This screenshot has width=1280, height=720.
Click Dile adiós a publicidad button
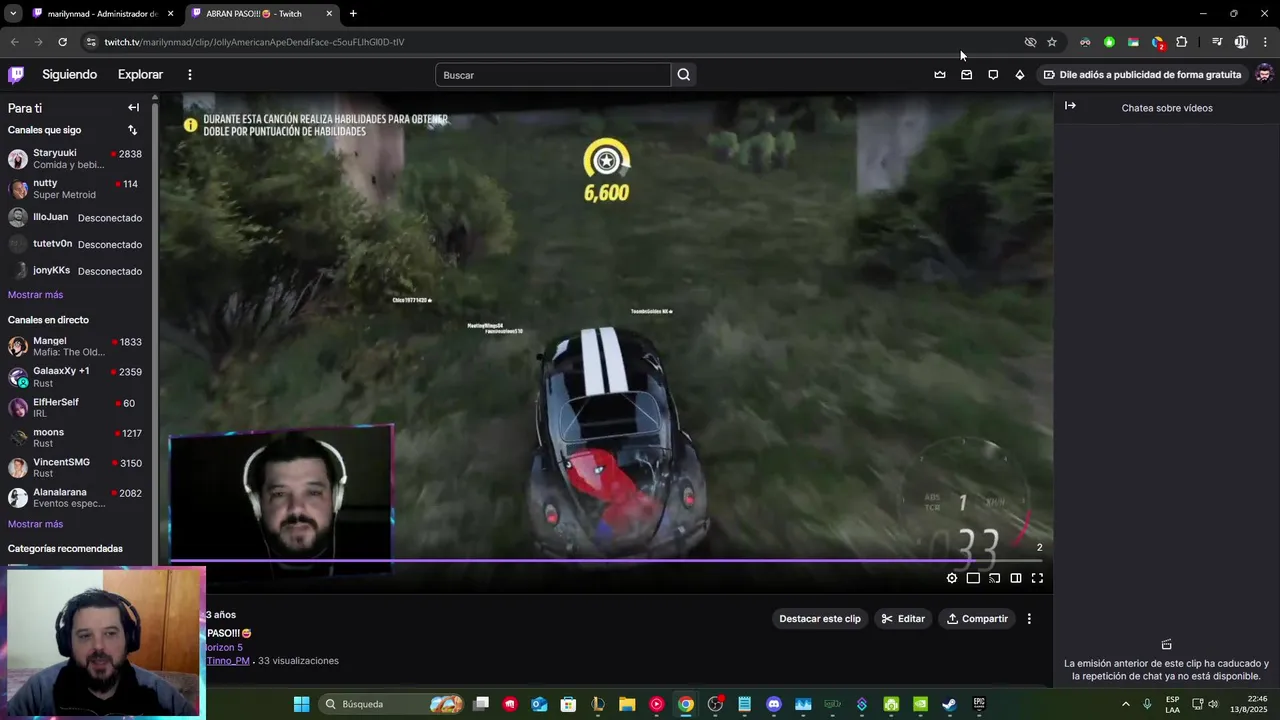coord(1142,74)
